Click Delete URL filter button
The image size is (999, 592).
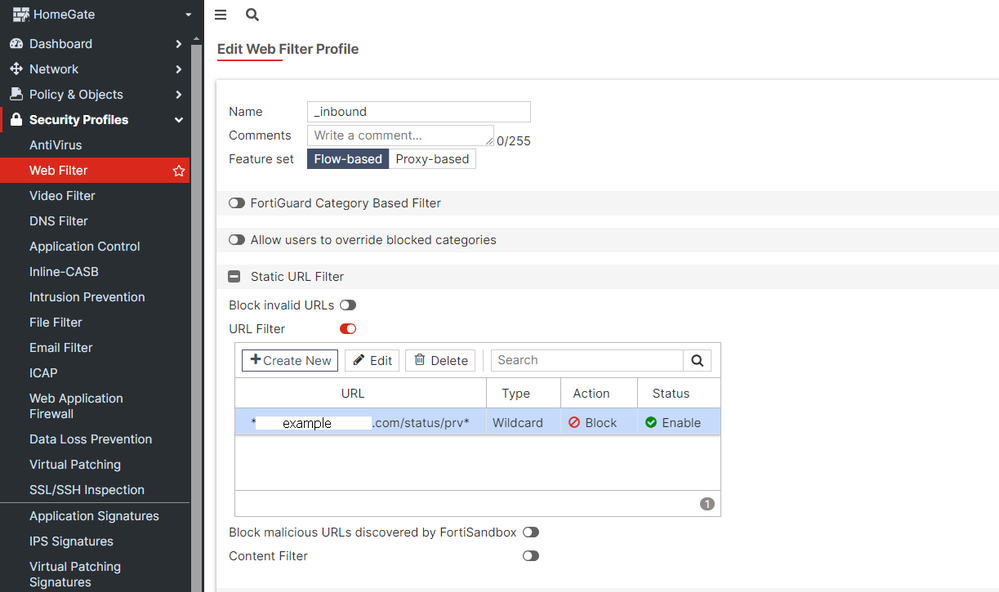coord(441,360)
